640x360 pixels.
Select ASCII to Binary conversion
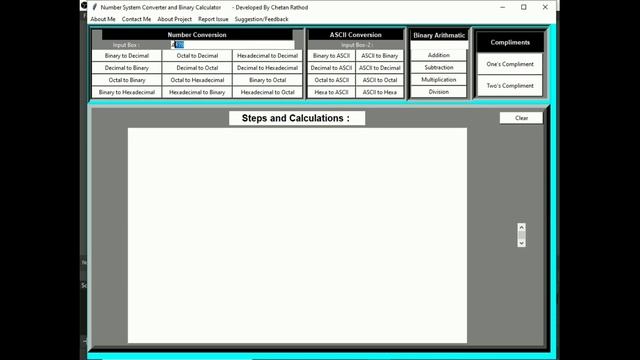pos(380,56)
